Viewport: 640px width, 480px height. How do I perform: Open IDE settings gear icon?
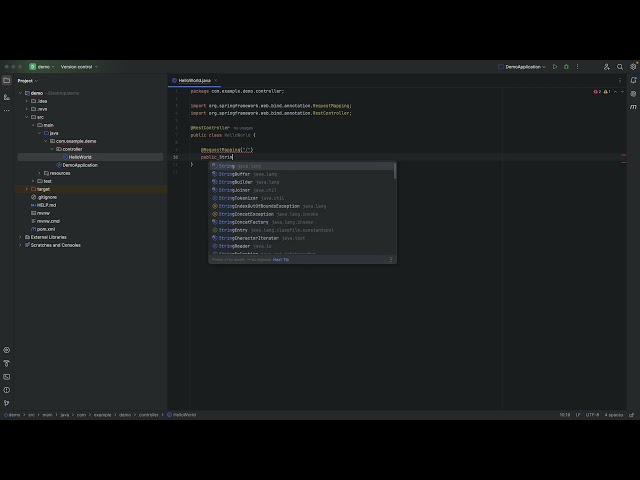(x=633, y=66)
